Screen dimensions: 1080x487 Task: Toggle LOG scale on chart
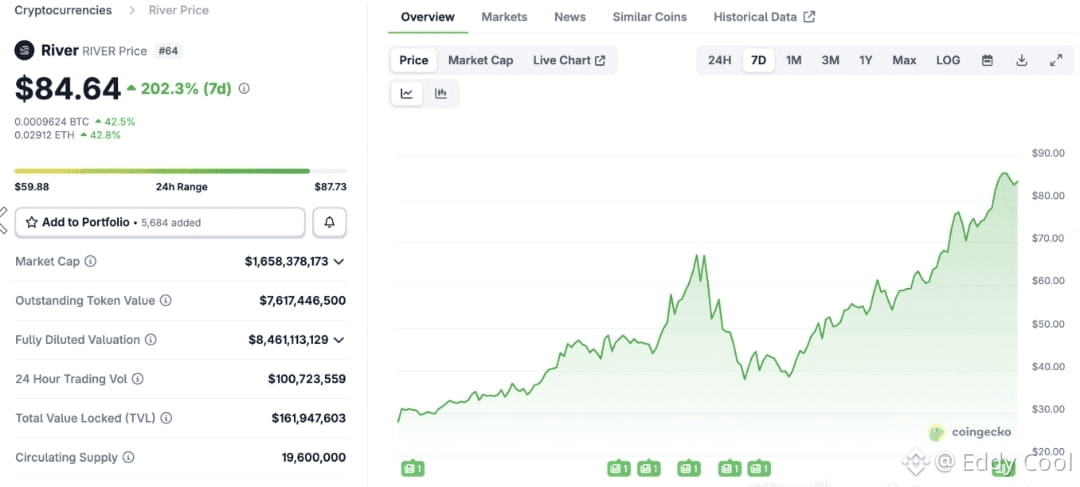point(948,61)
